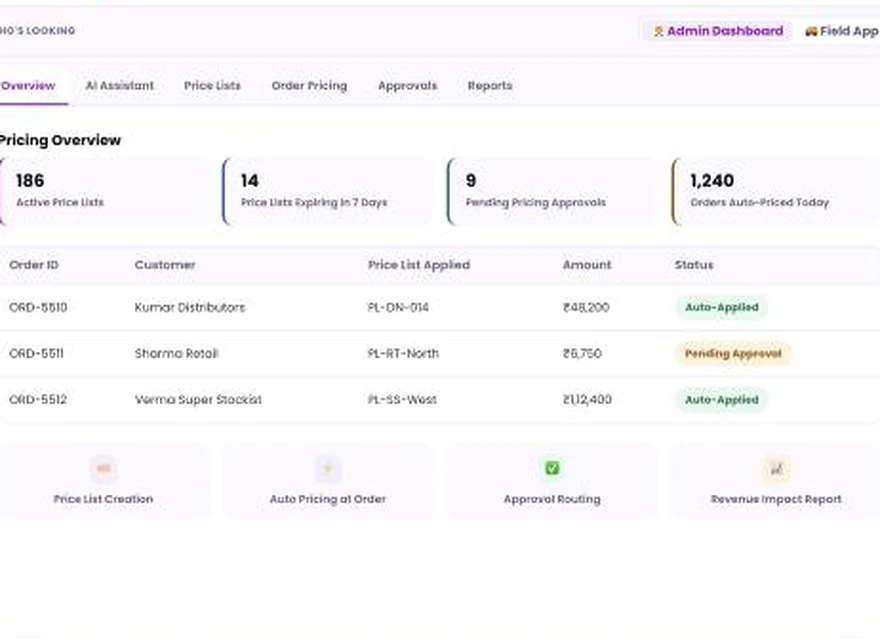Click the 186 Active Price Lists card
Viewport: 880px width, 640px height.
(103, 191)
